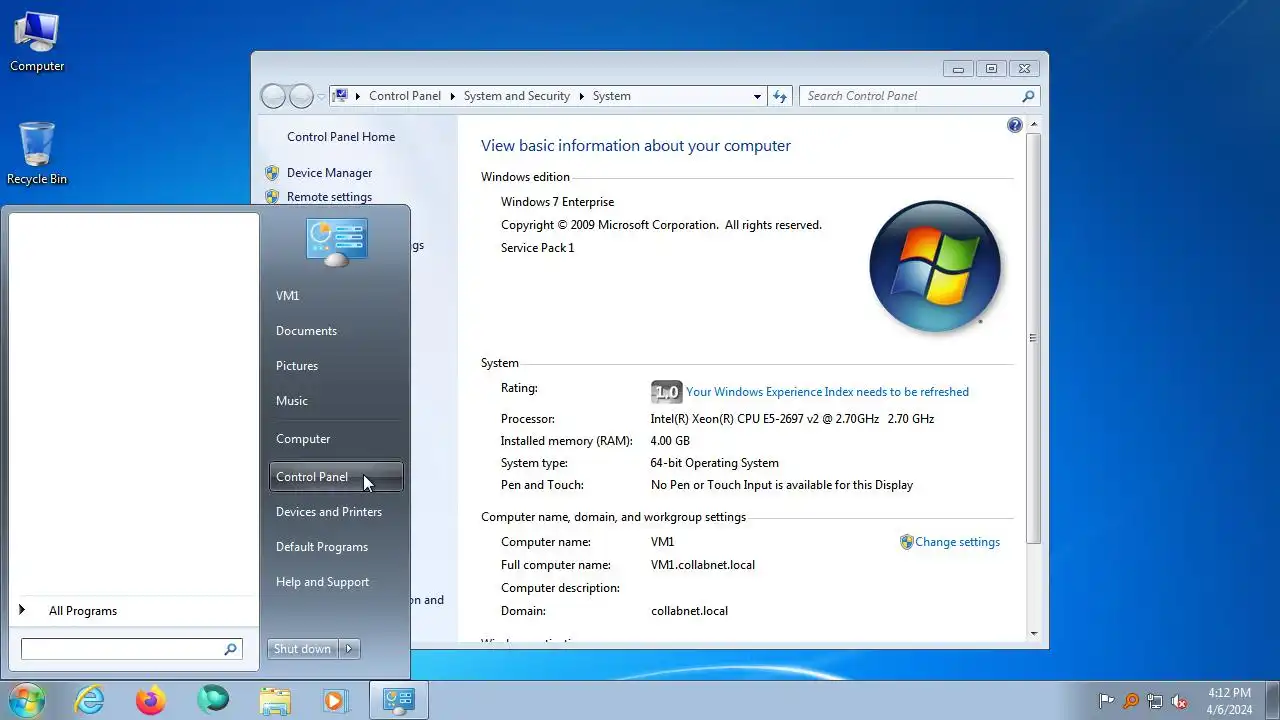Click the Back navigation arrow

(273, 96)
